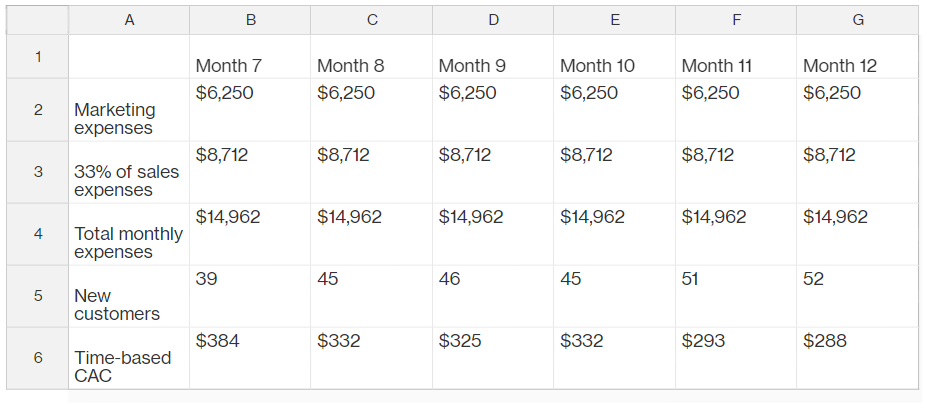Select the Time-based CAC label cell

[129, 358]
